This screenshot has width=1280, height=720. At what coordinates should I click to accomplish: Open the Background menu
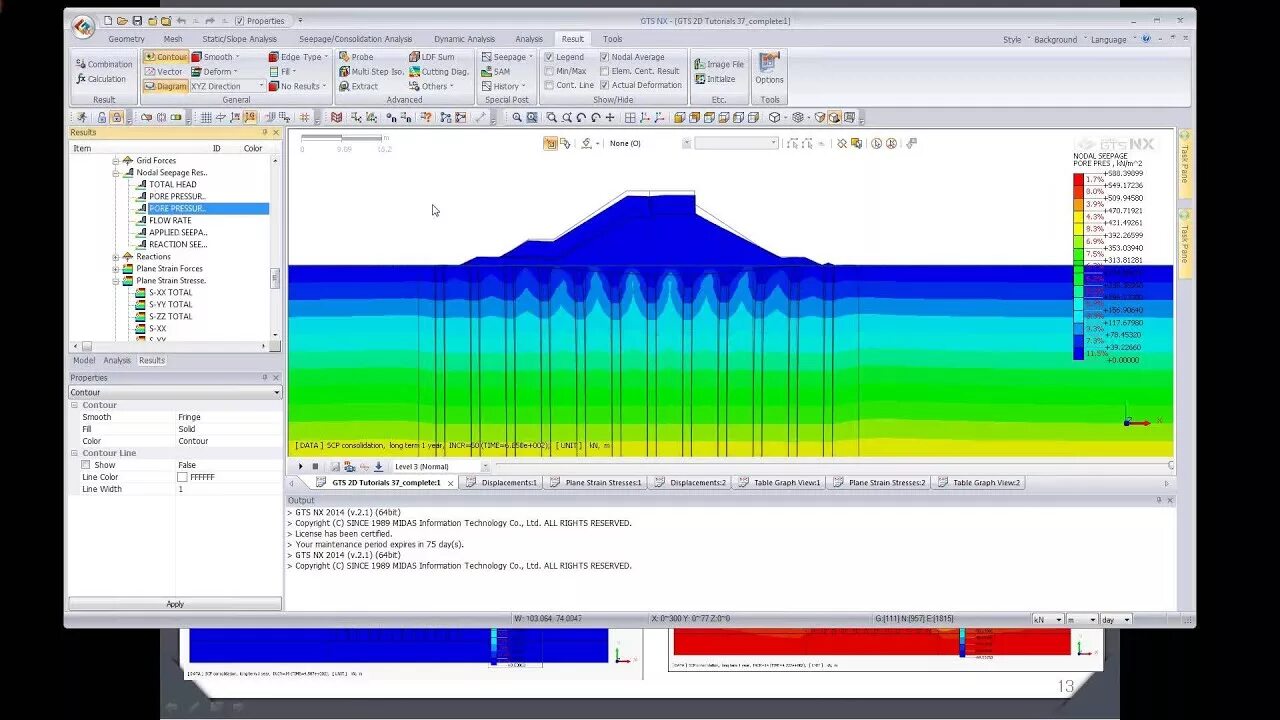[x=1056, y=39]
